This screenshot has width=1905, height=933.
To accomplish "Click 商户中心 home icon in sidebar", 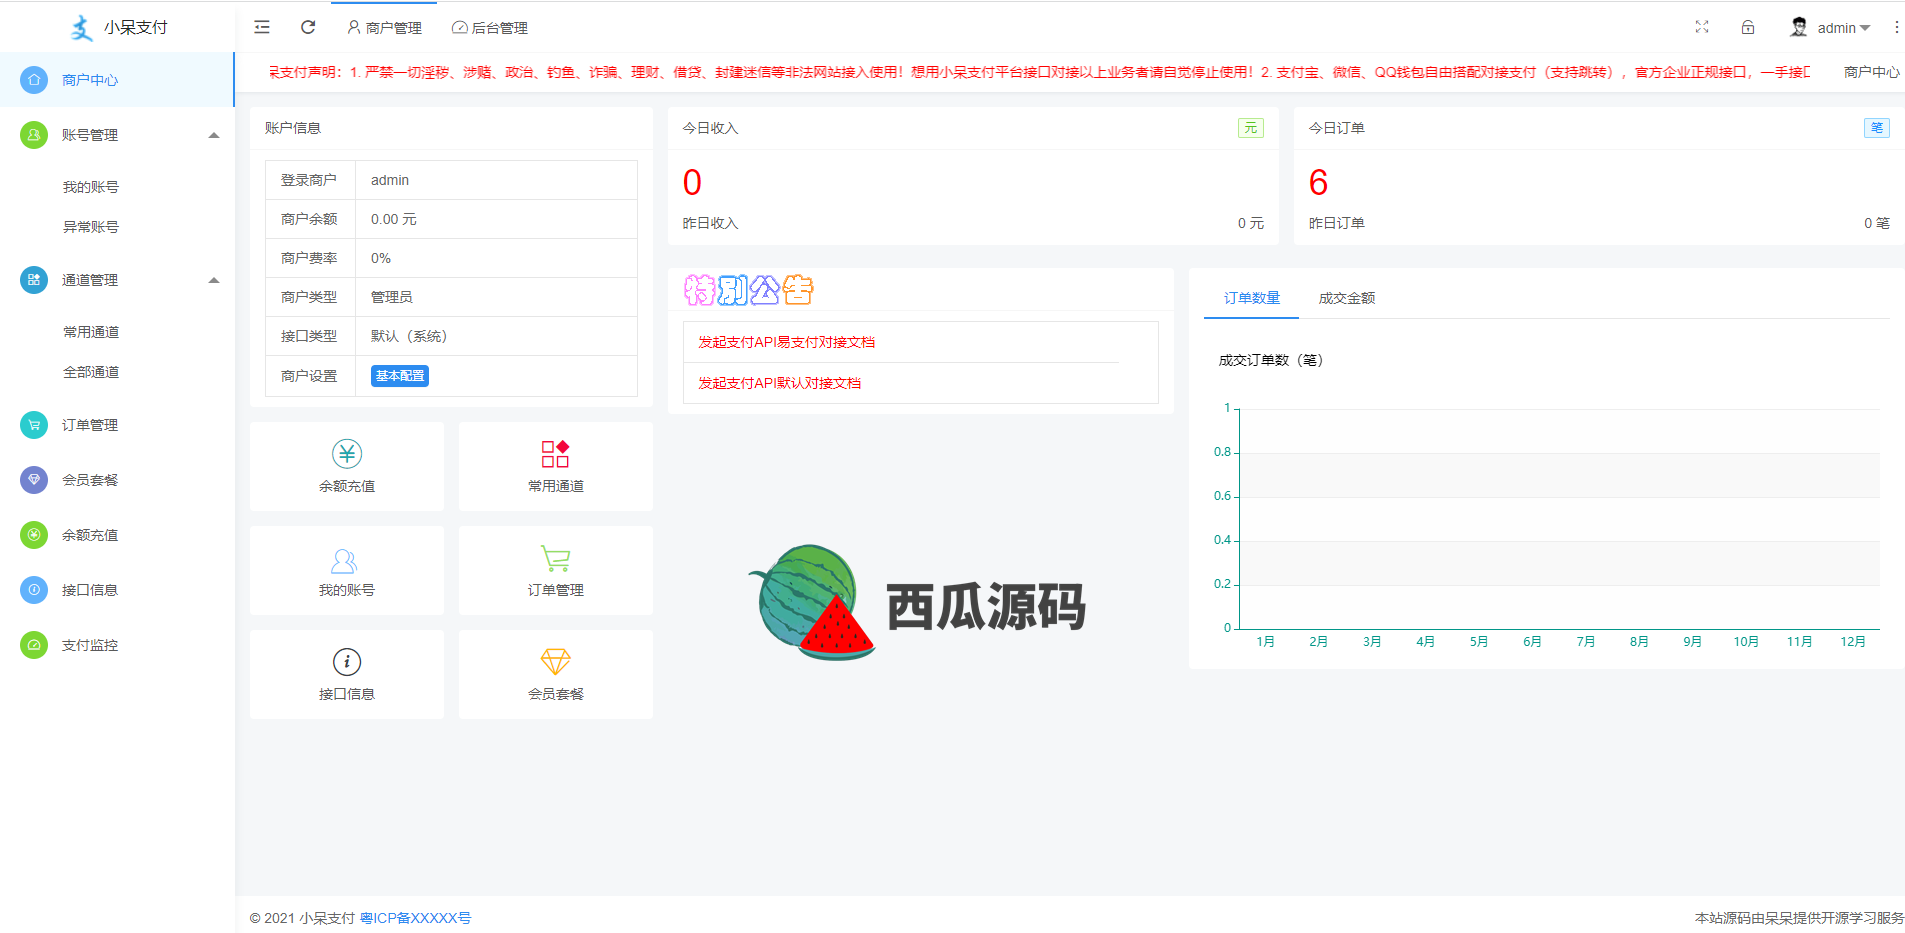I will [34, 80].
